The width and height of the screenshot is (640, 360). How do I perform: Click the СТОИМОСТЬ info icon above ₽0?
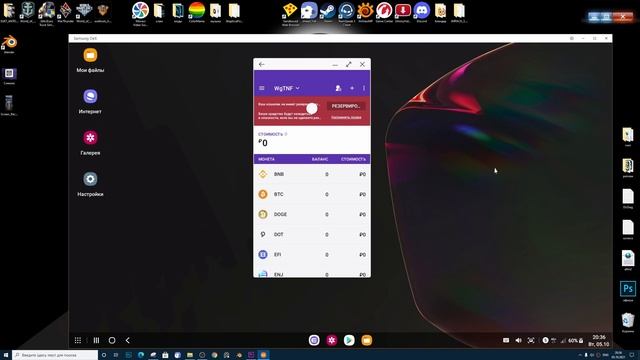[286, 134]
